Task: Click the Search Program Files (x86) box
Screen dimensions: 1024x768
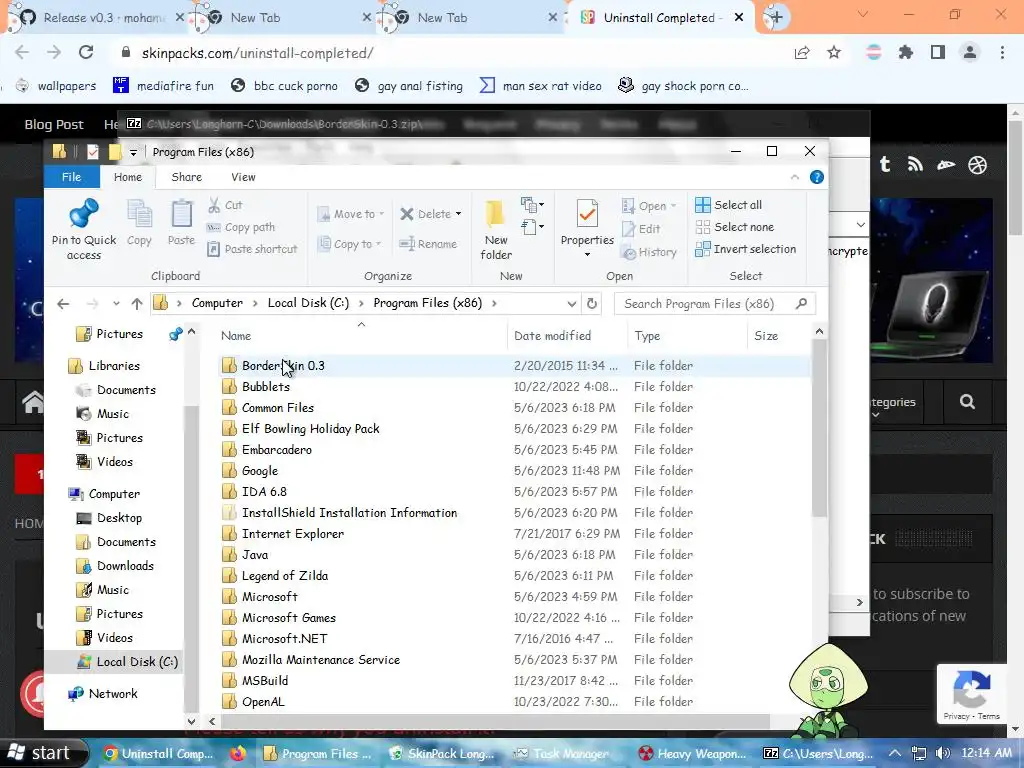Action: click(715, 304)
